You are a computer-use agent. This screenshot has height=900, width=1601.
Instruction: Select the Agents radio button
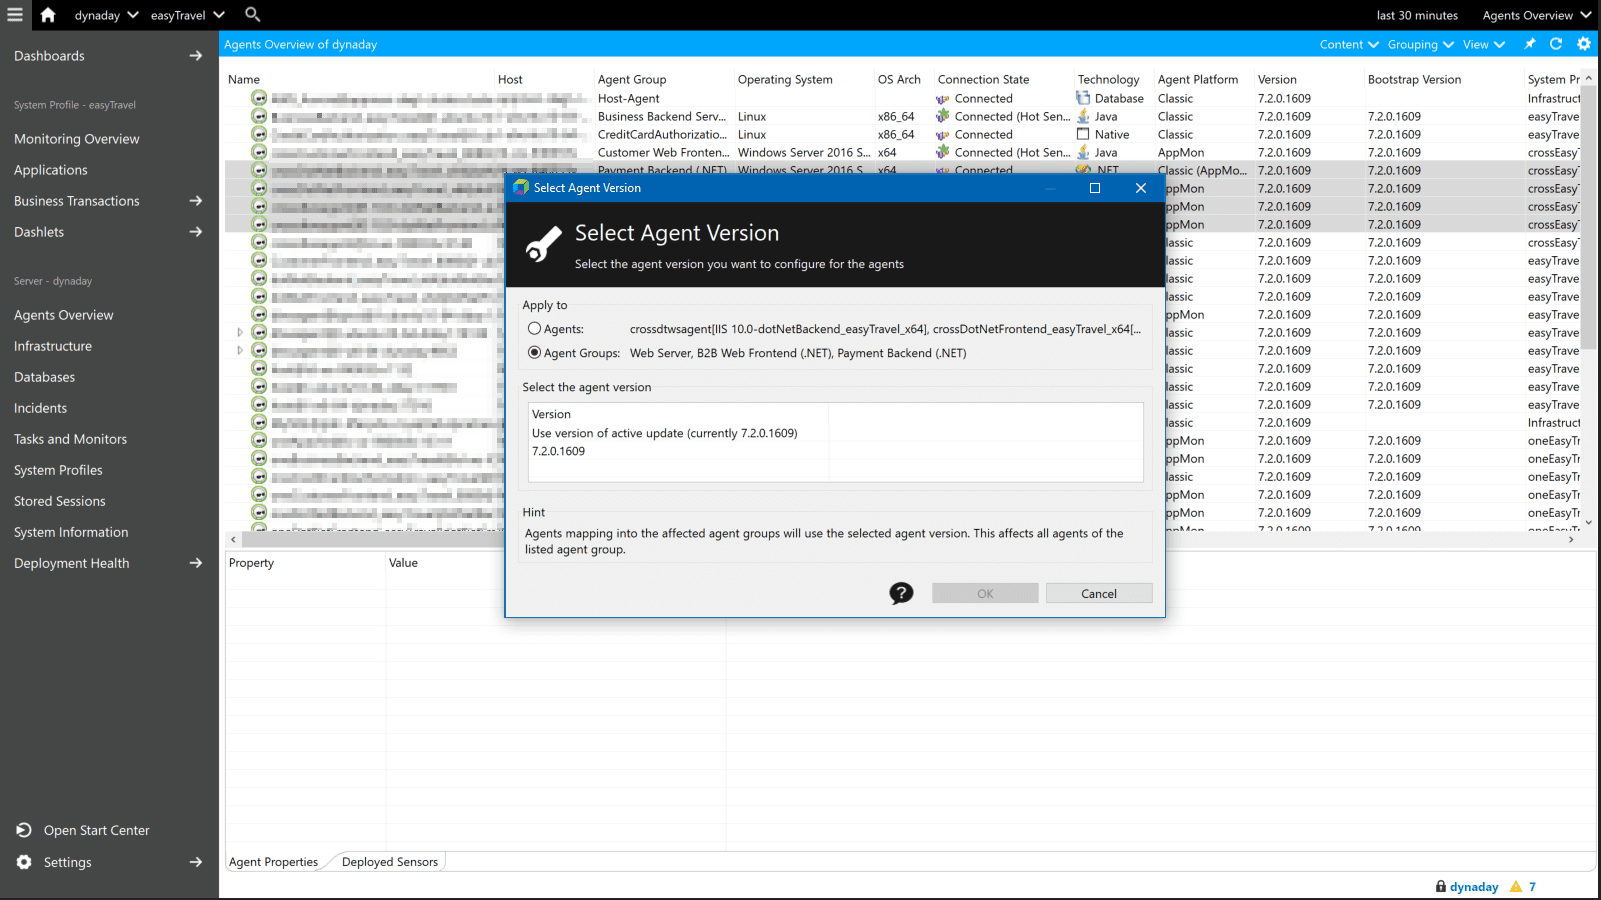click(534, 328)
